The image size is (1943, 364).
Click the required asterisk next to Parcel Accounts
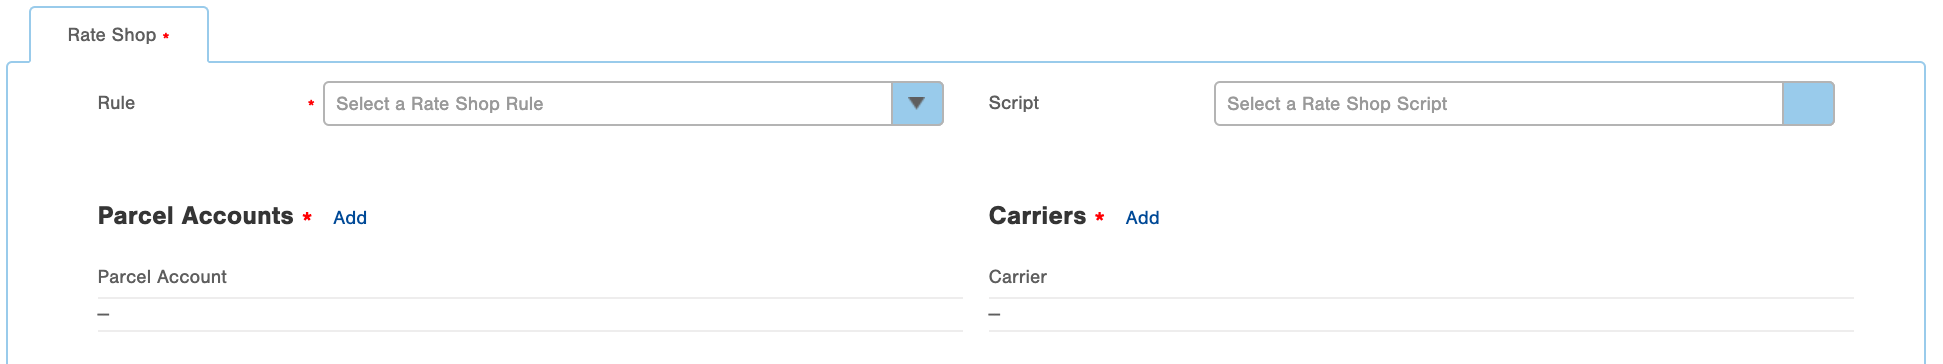307,217
